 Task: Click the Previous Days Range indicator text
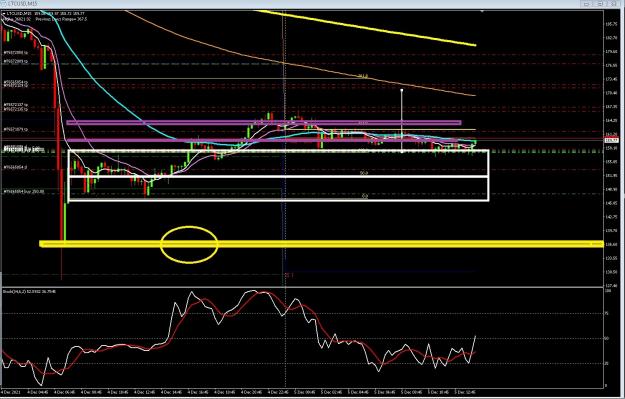point(61,19)
